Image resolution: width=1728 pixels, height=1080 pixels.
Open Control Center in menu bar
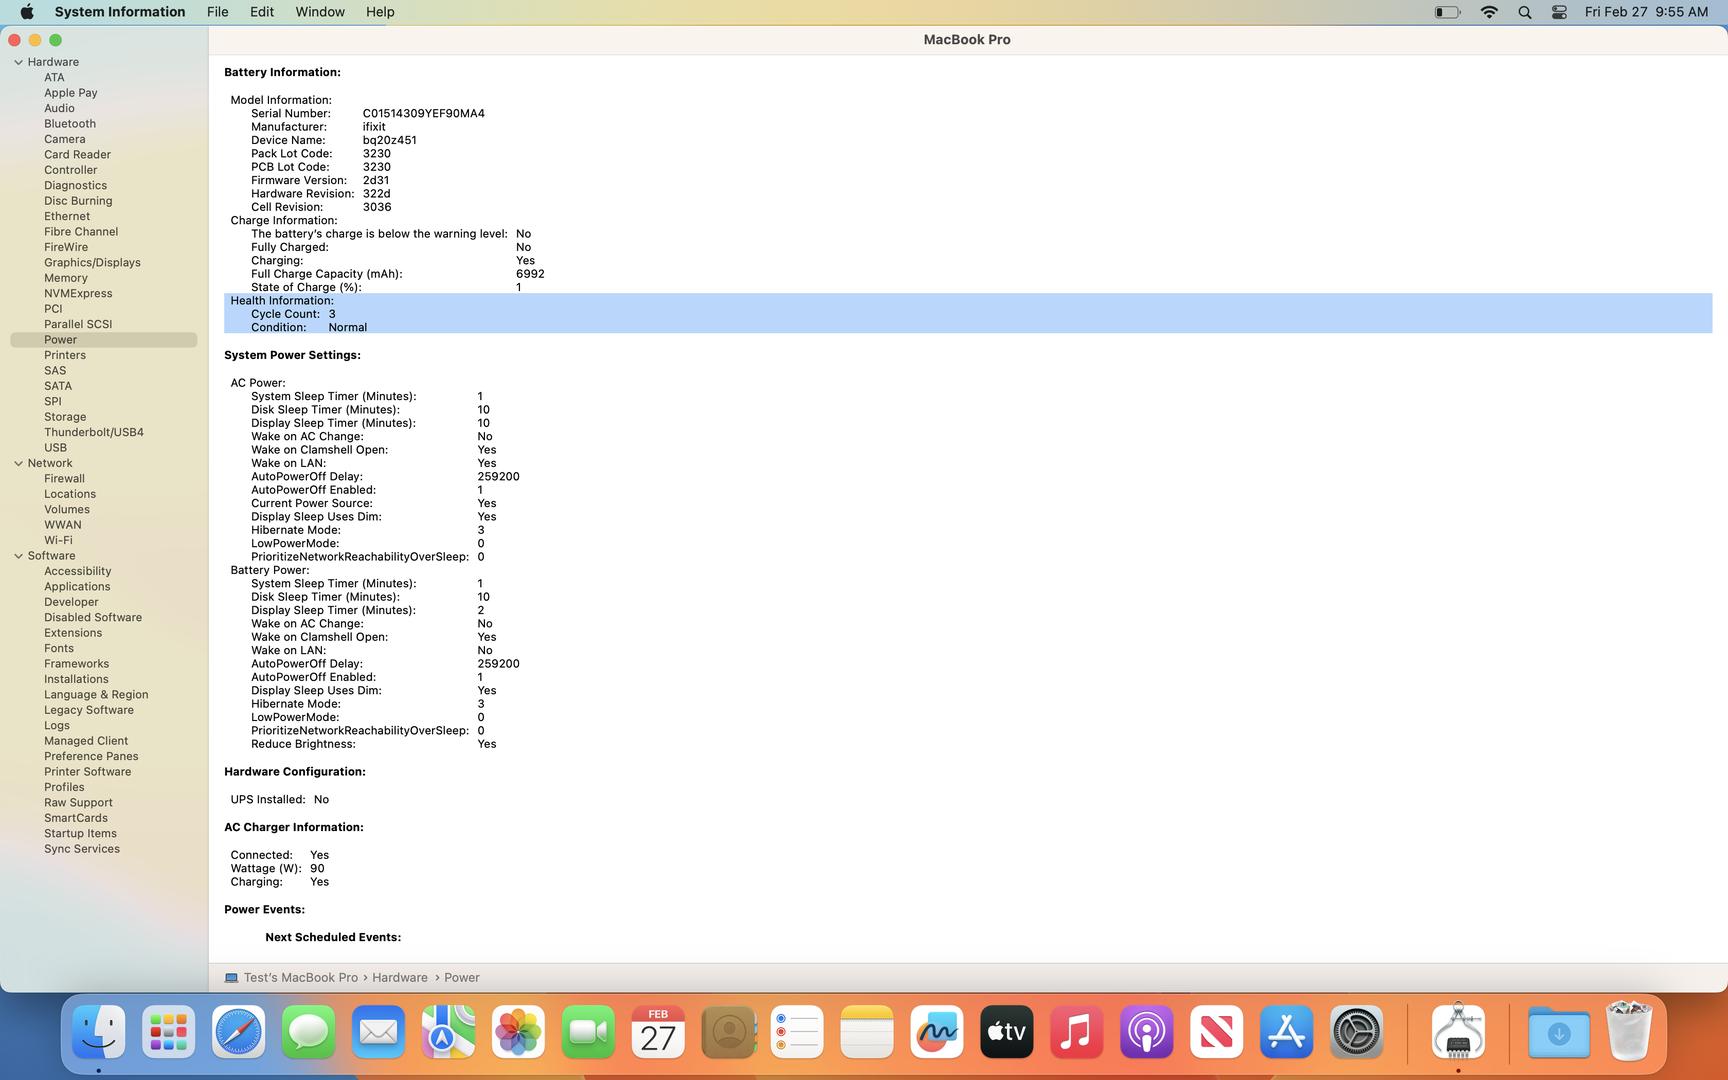1558,12
